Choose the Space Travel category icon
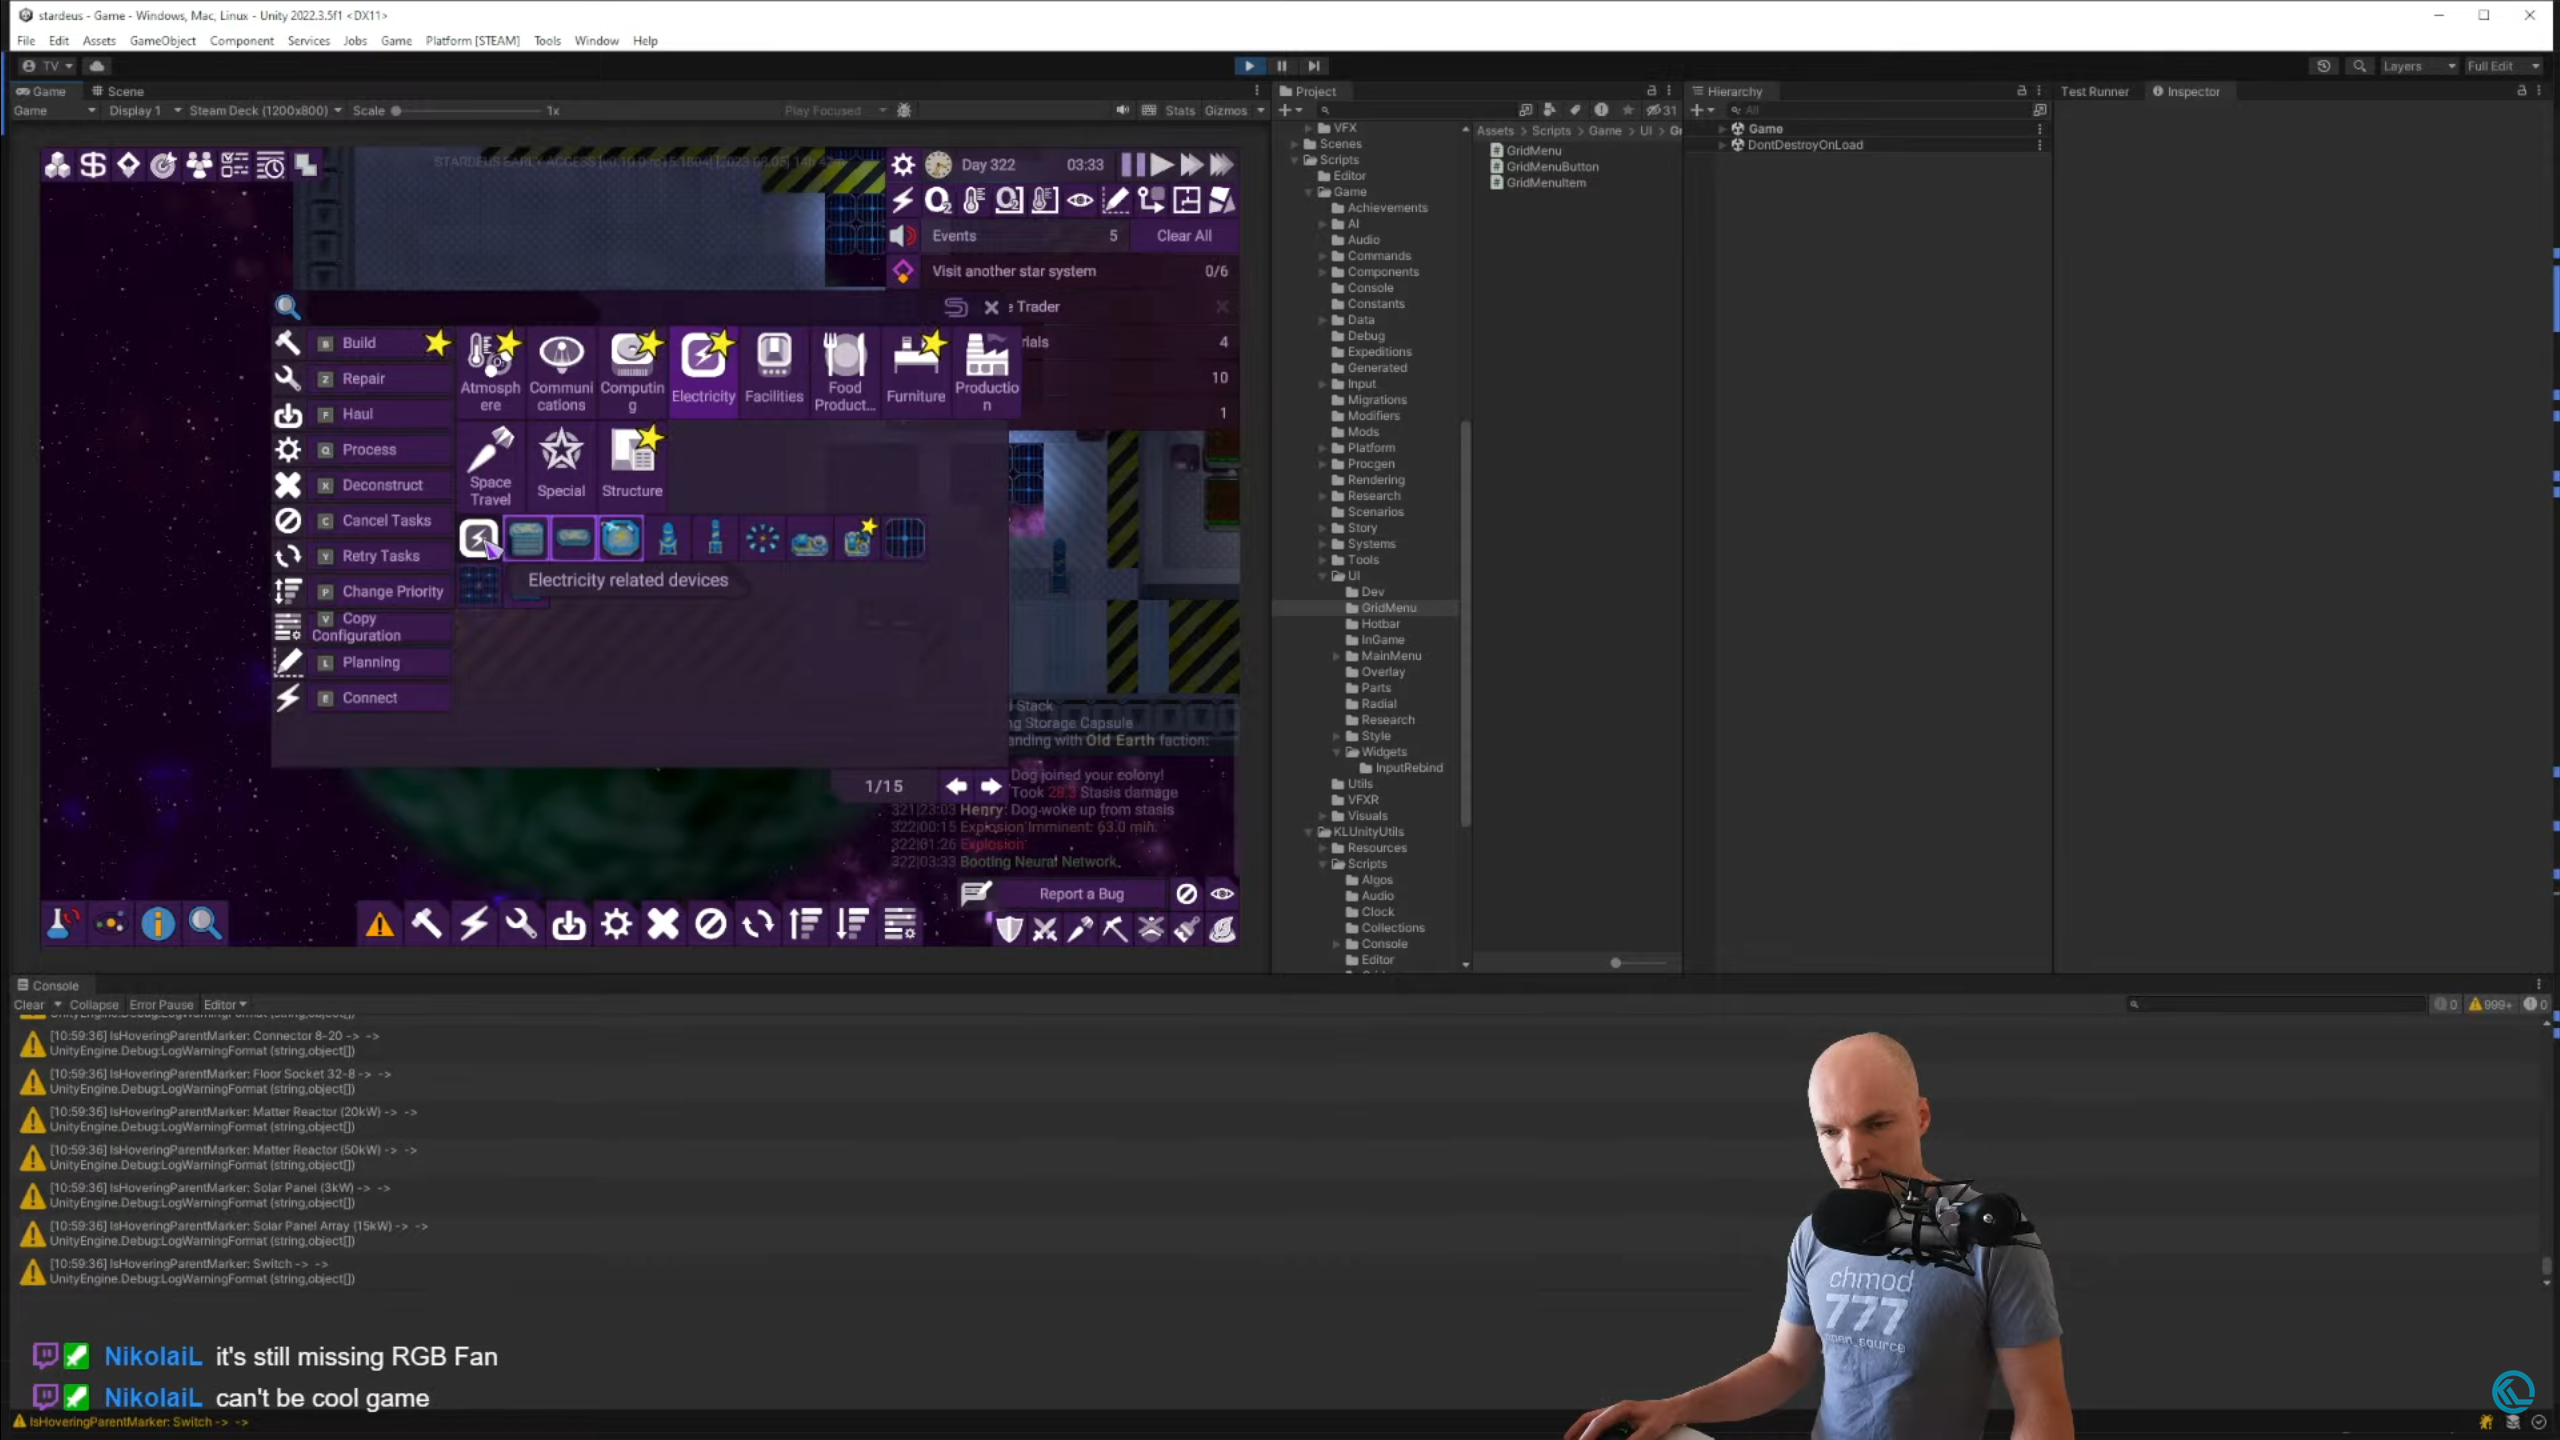2560x1440 pixels. coord(490,453)
